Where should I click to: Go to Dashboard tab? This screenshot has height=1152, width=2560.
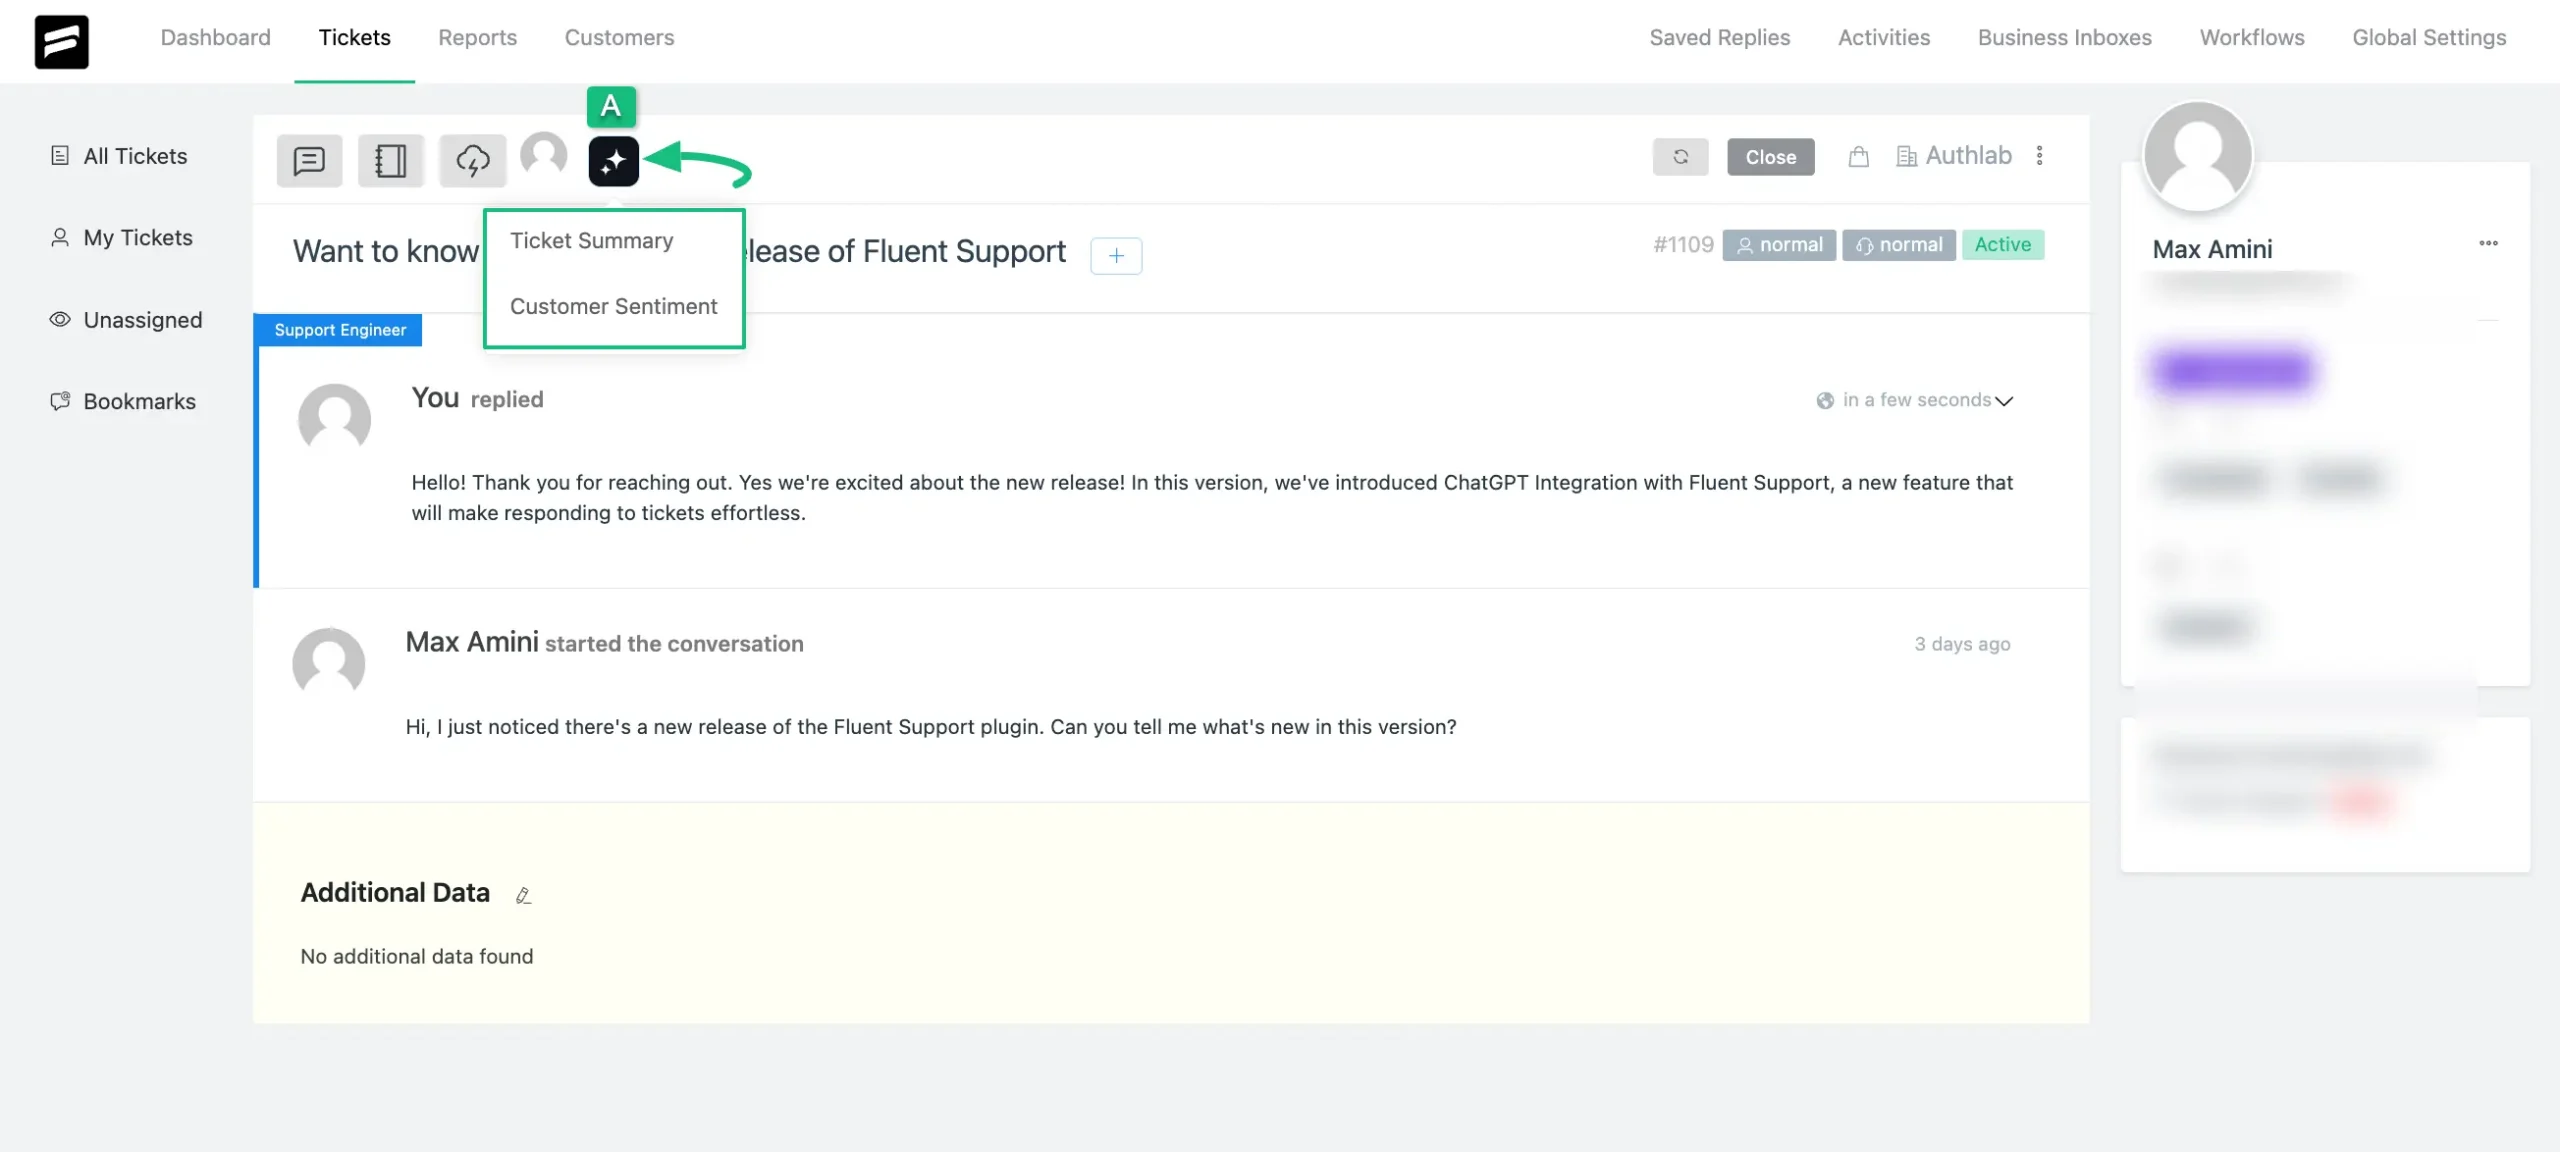point(215,37)
